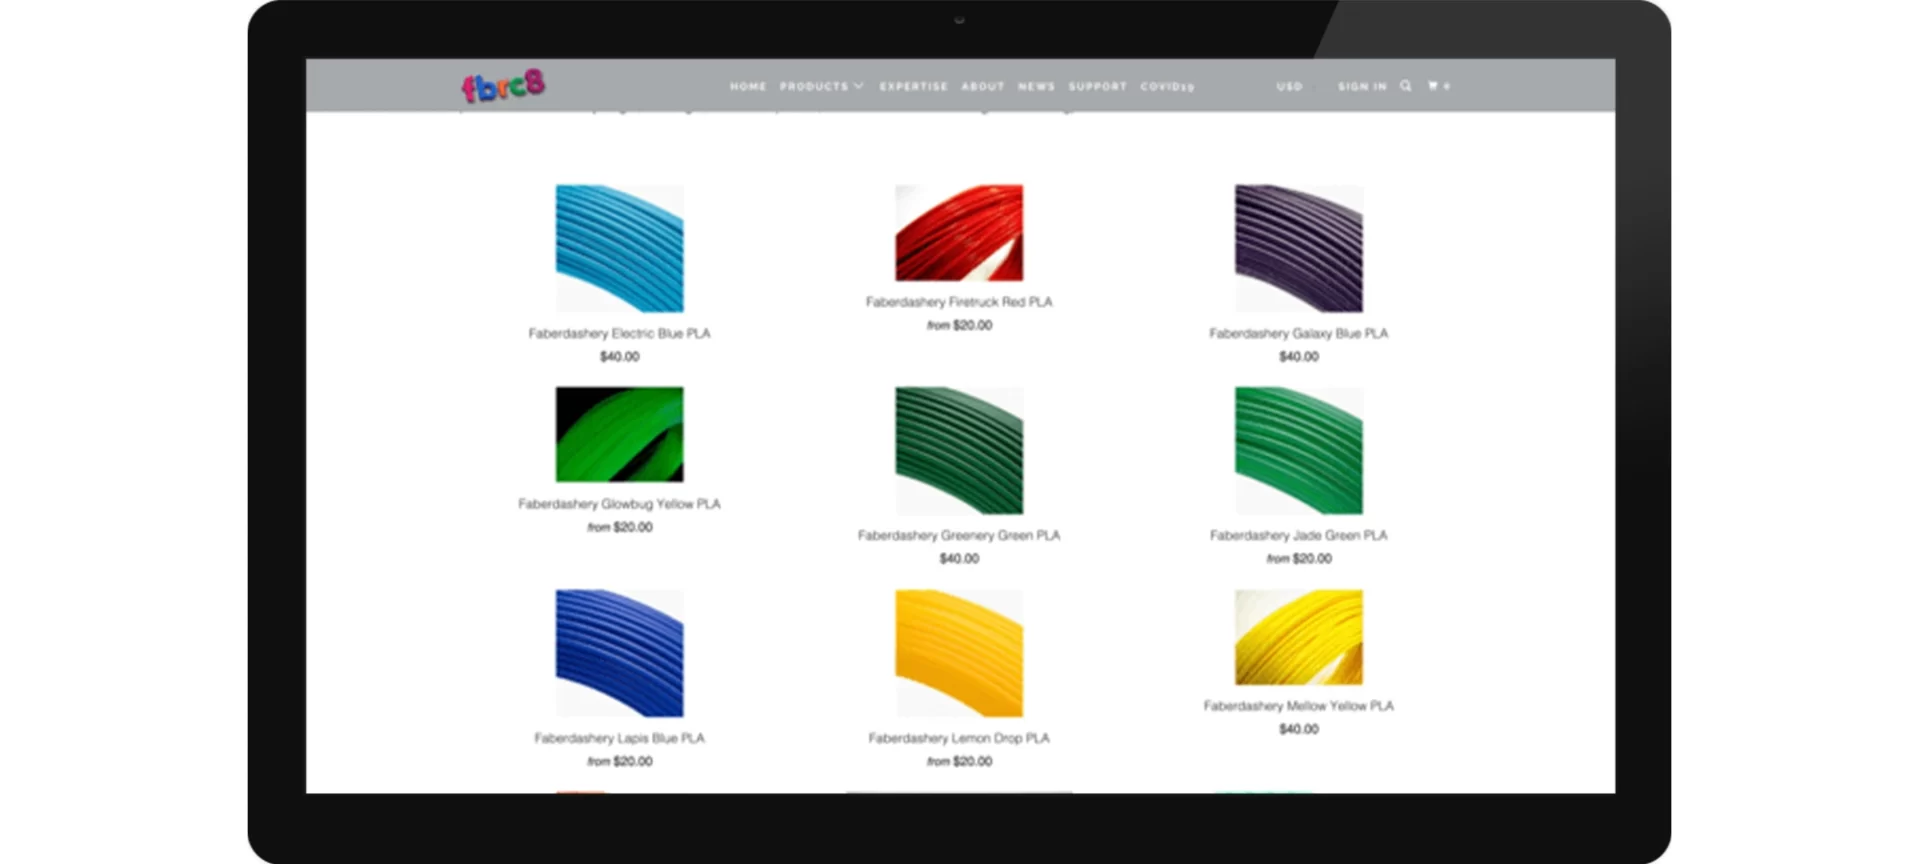Open Faberdashery Mellow Yellow PLA title link
The height and width of the screenshot is (864, 1920).
(1298, 706)
